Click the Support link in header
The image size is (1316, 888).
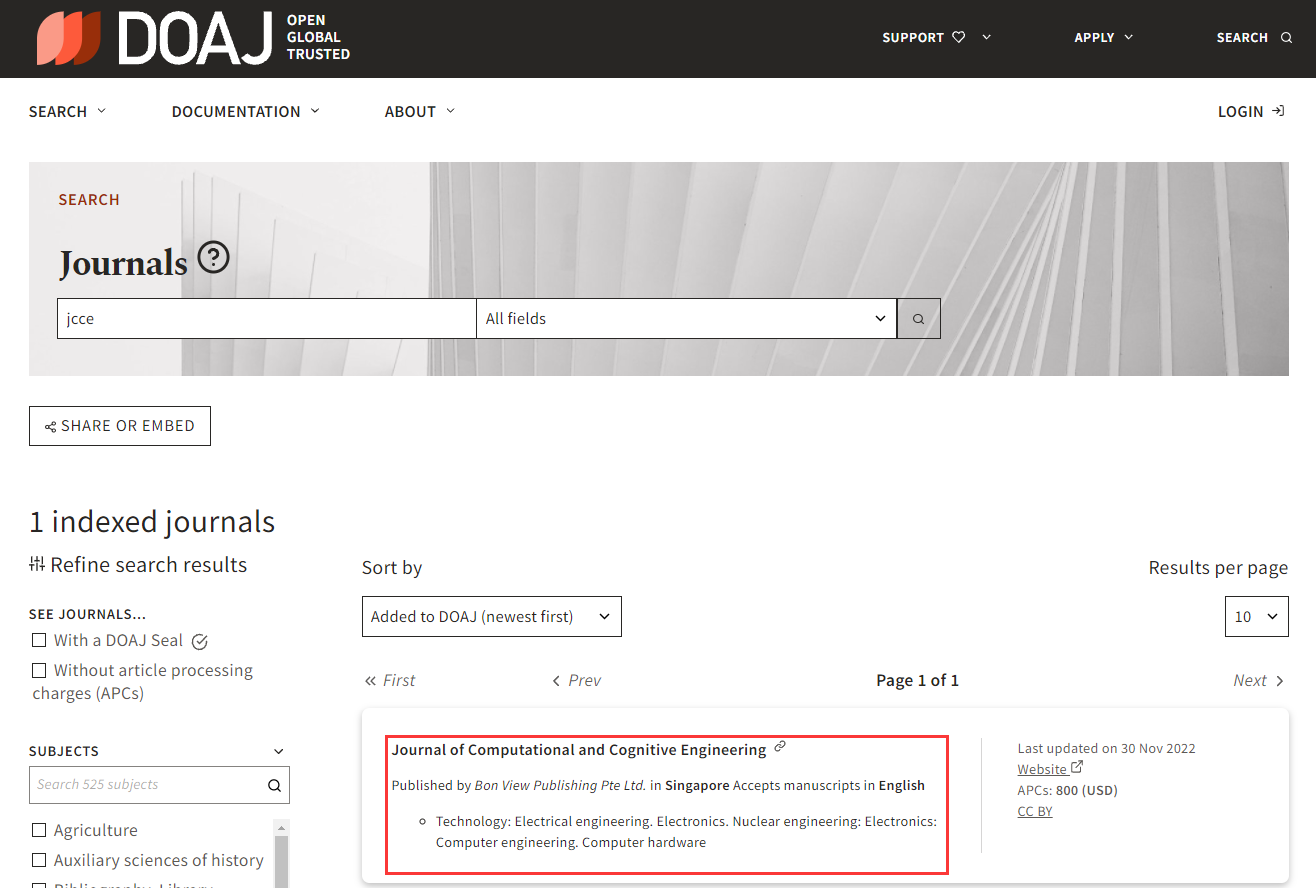[913, 37]
